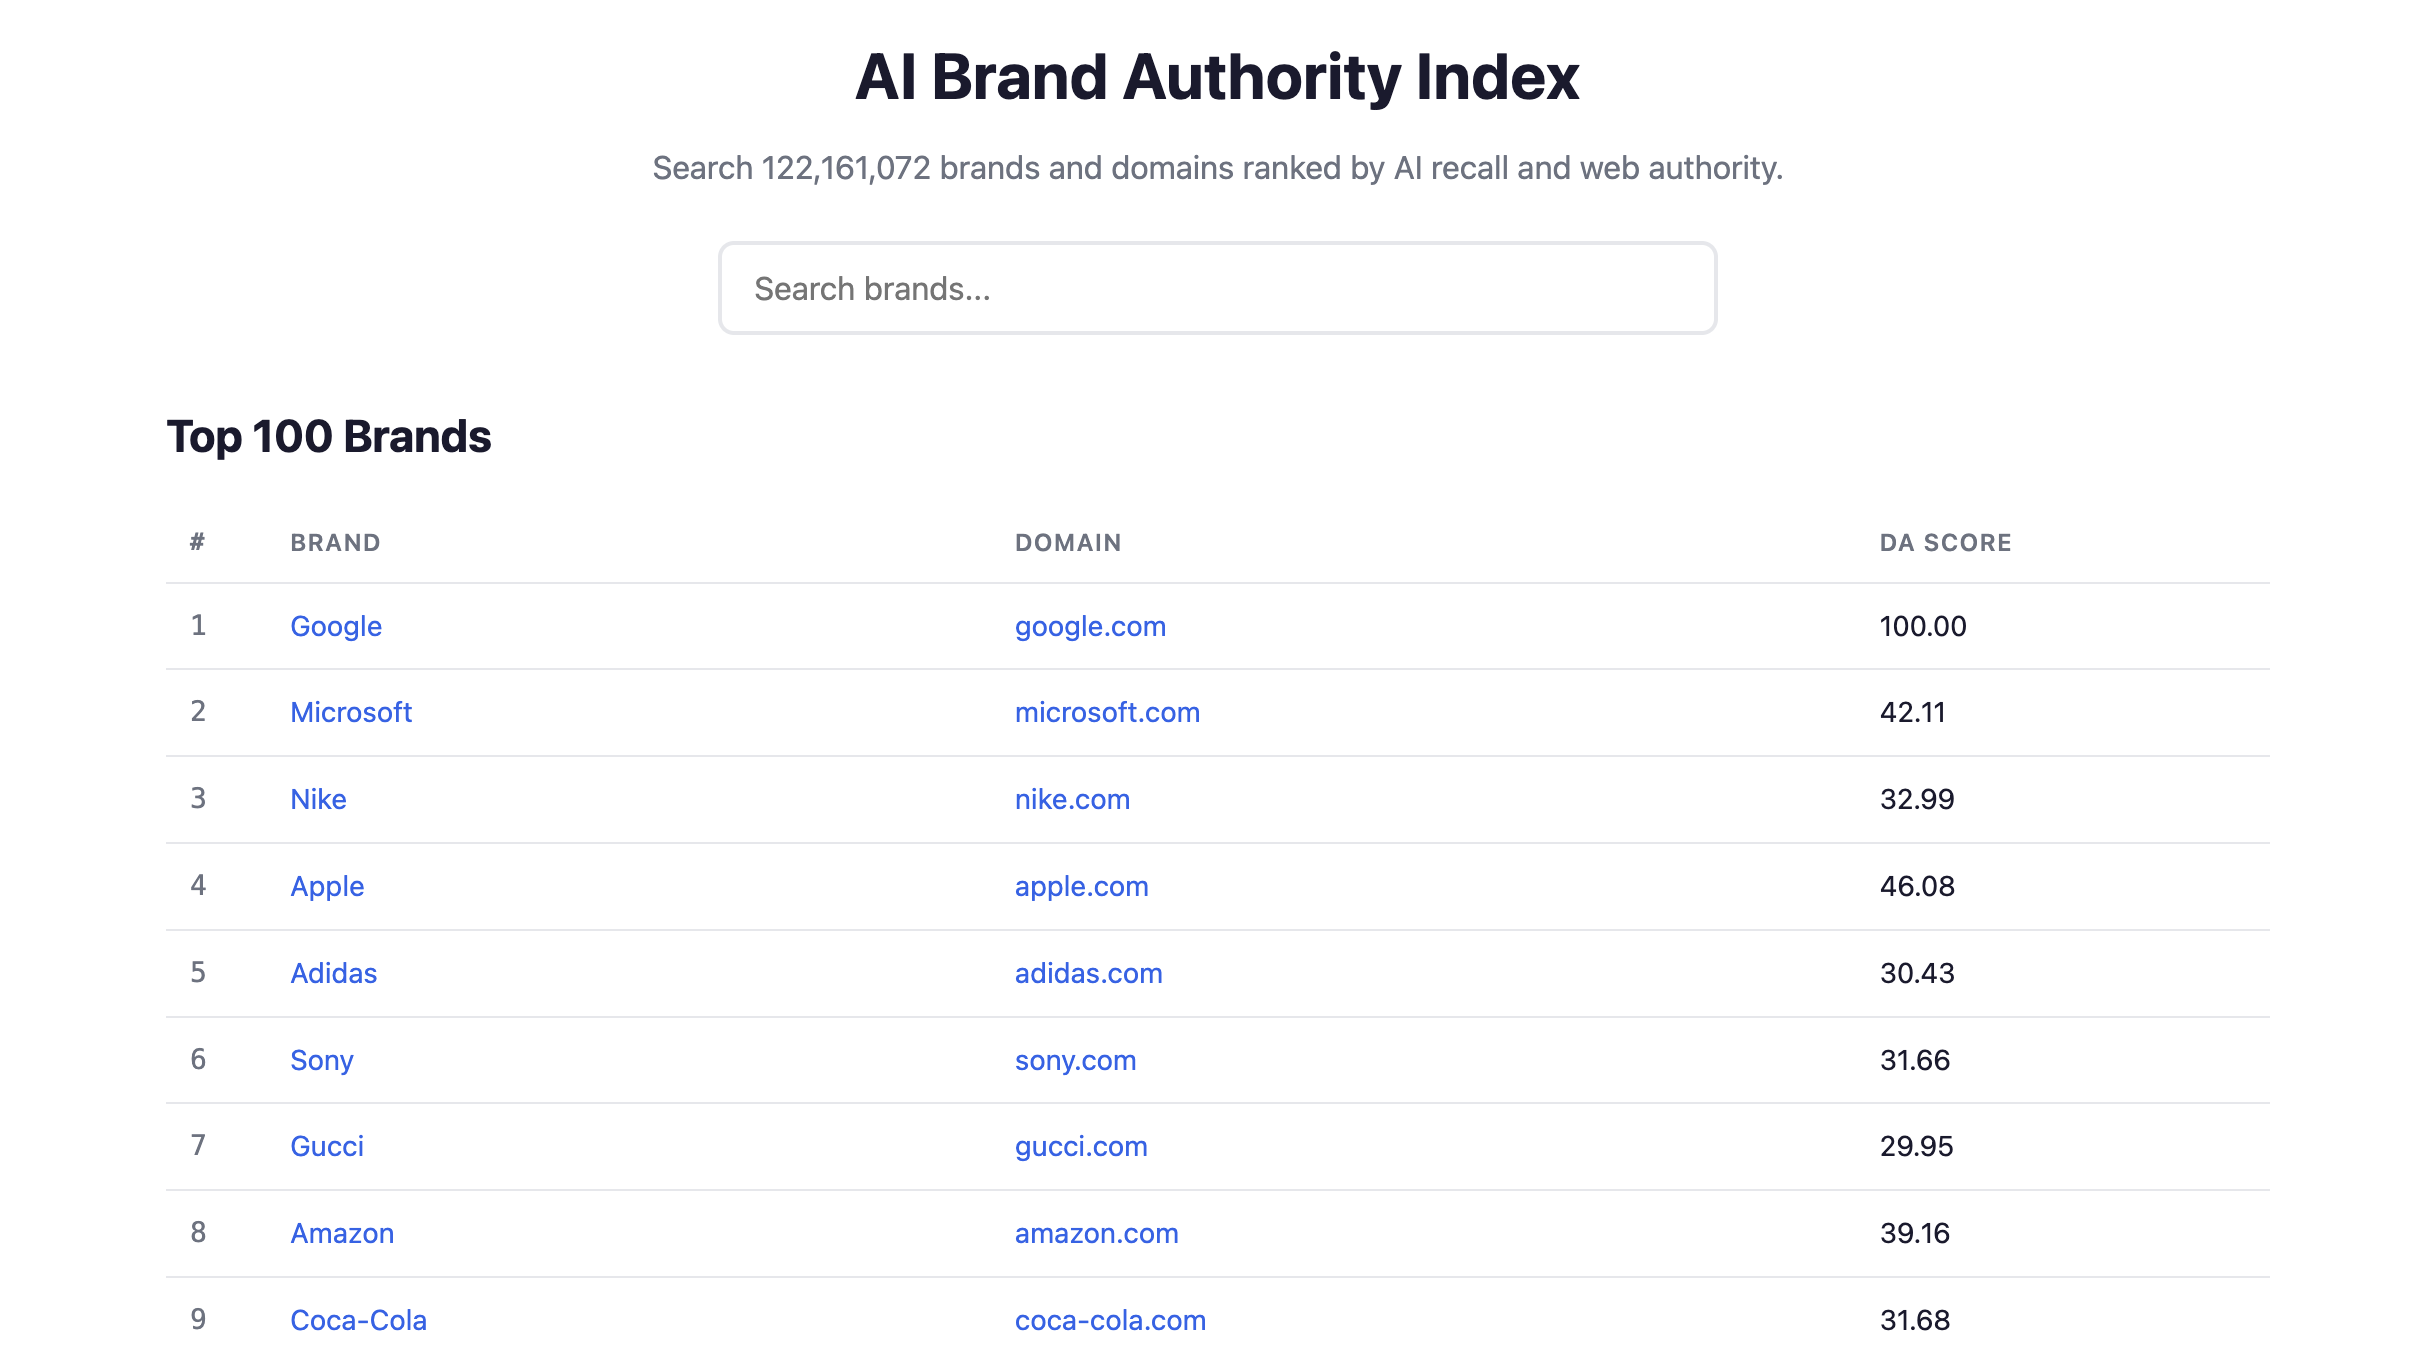Open the Apple brand page
Image resolution: width=2432 pixels, height=1362 pixels.
tap(327, 886)
